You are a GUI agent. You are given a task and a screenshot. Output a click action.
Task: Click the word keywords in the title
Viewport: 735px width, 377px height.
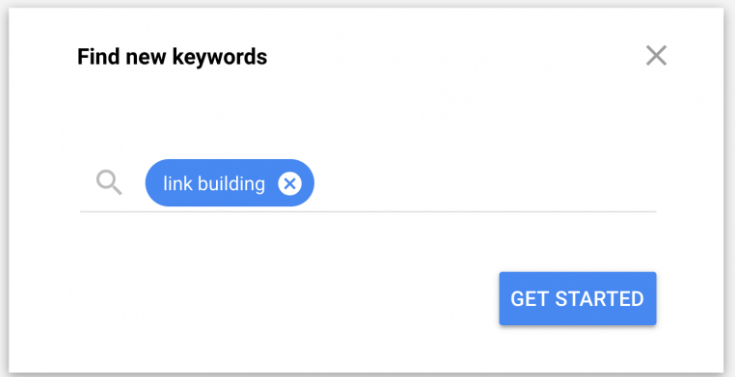pos(220,57)
